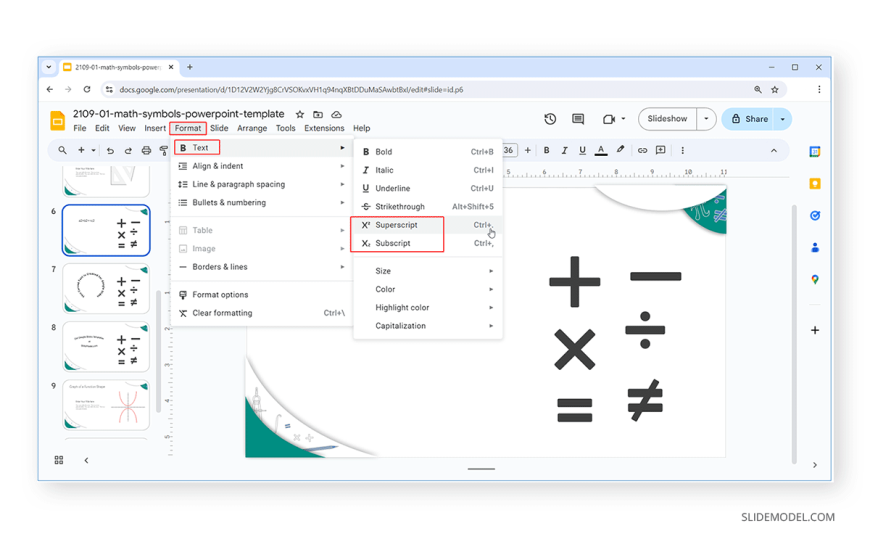Click the video call camera icon

pos(609,119)
